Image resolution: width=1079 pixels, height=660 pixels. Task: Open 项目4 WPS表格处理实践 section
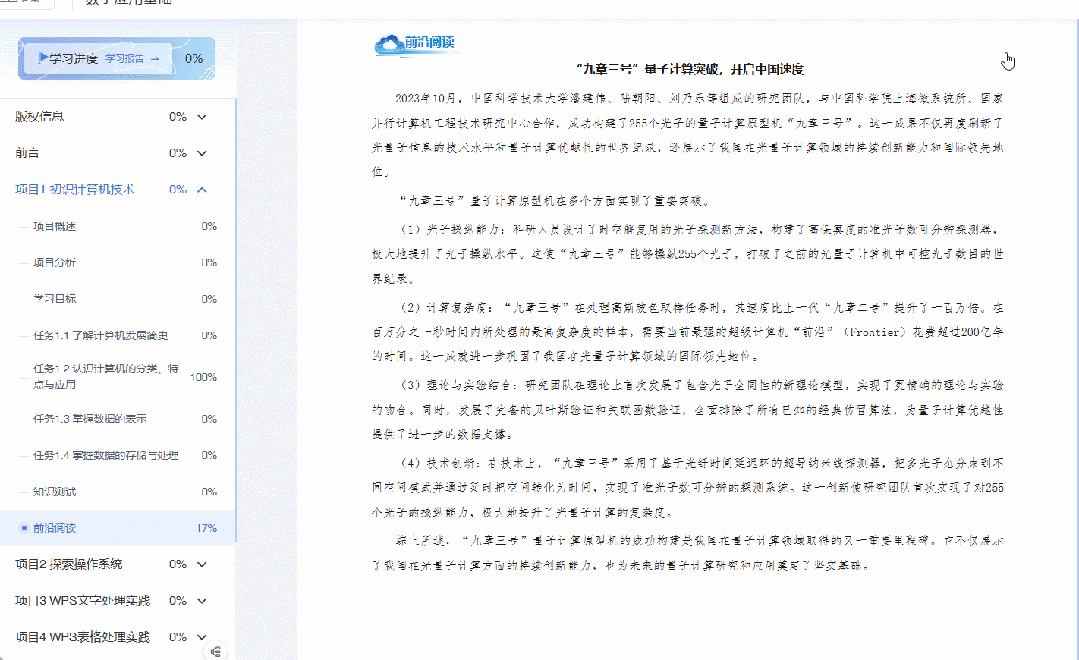pos(83,637)
